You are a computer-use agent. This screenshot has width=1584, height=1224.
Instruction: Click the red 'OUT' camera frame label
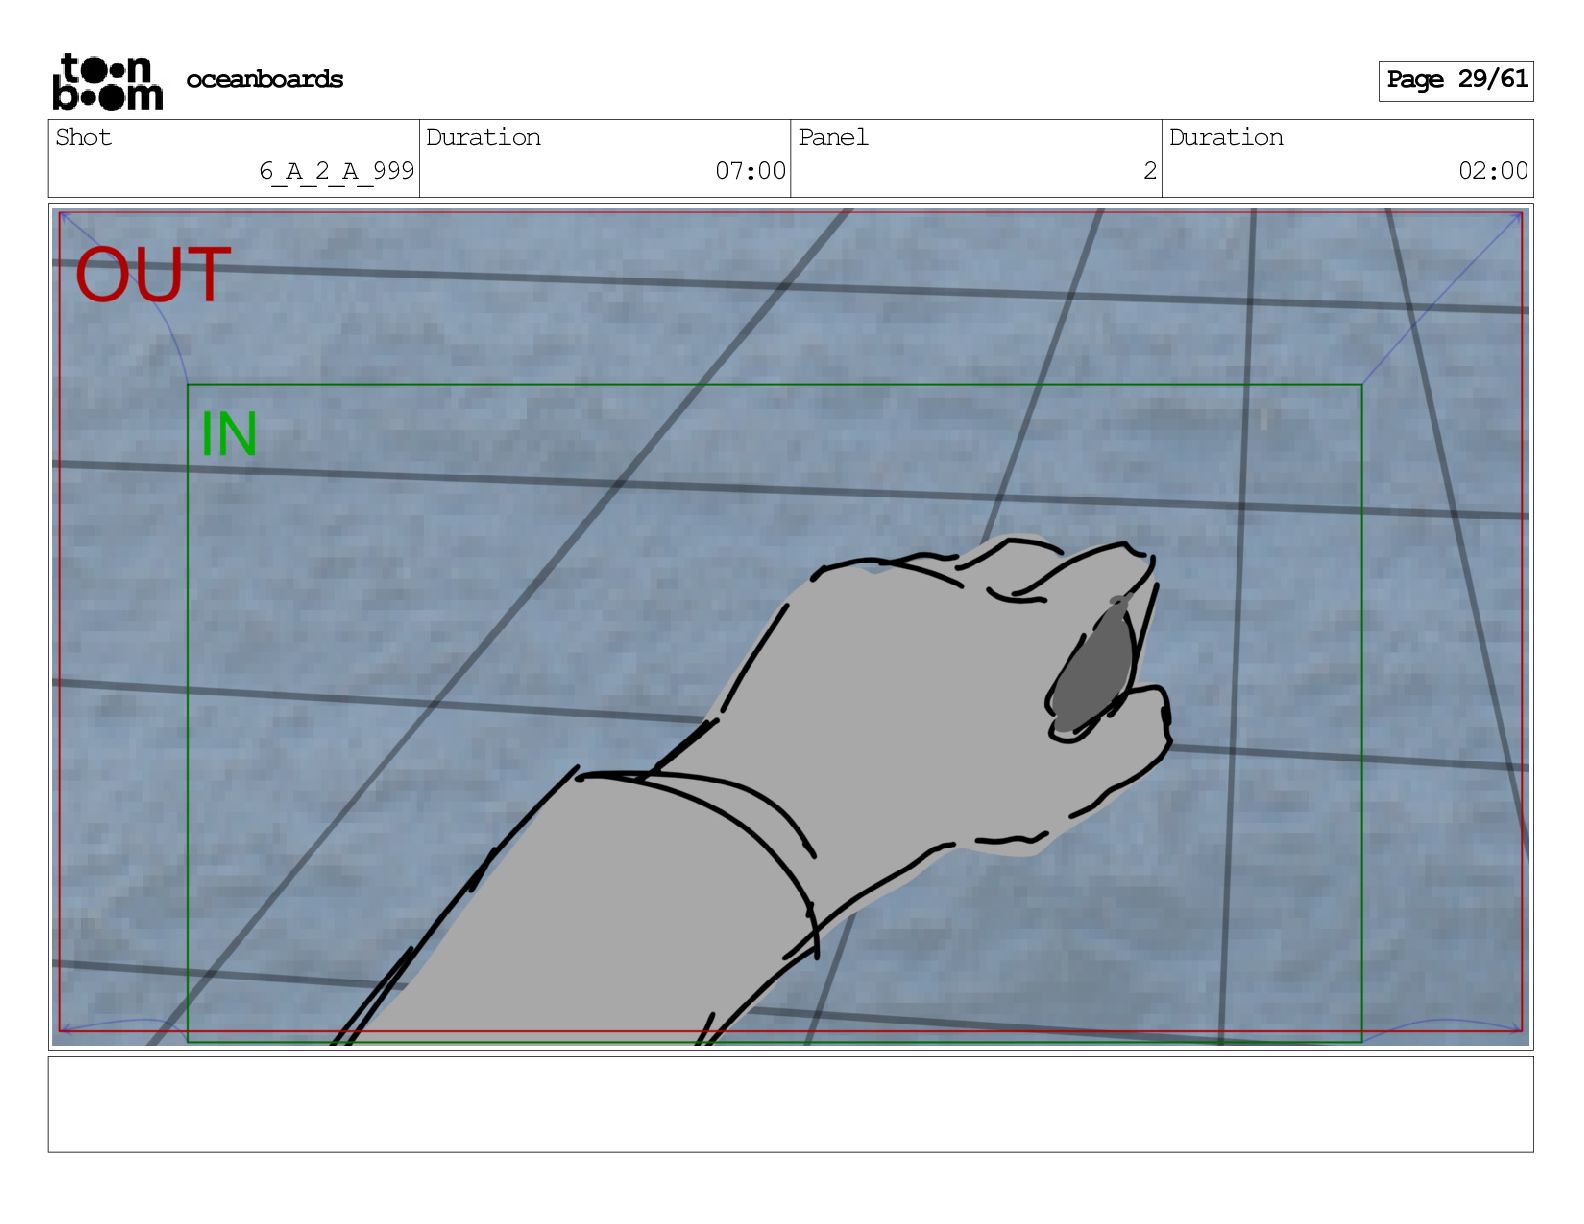(153, 275)
